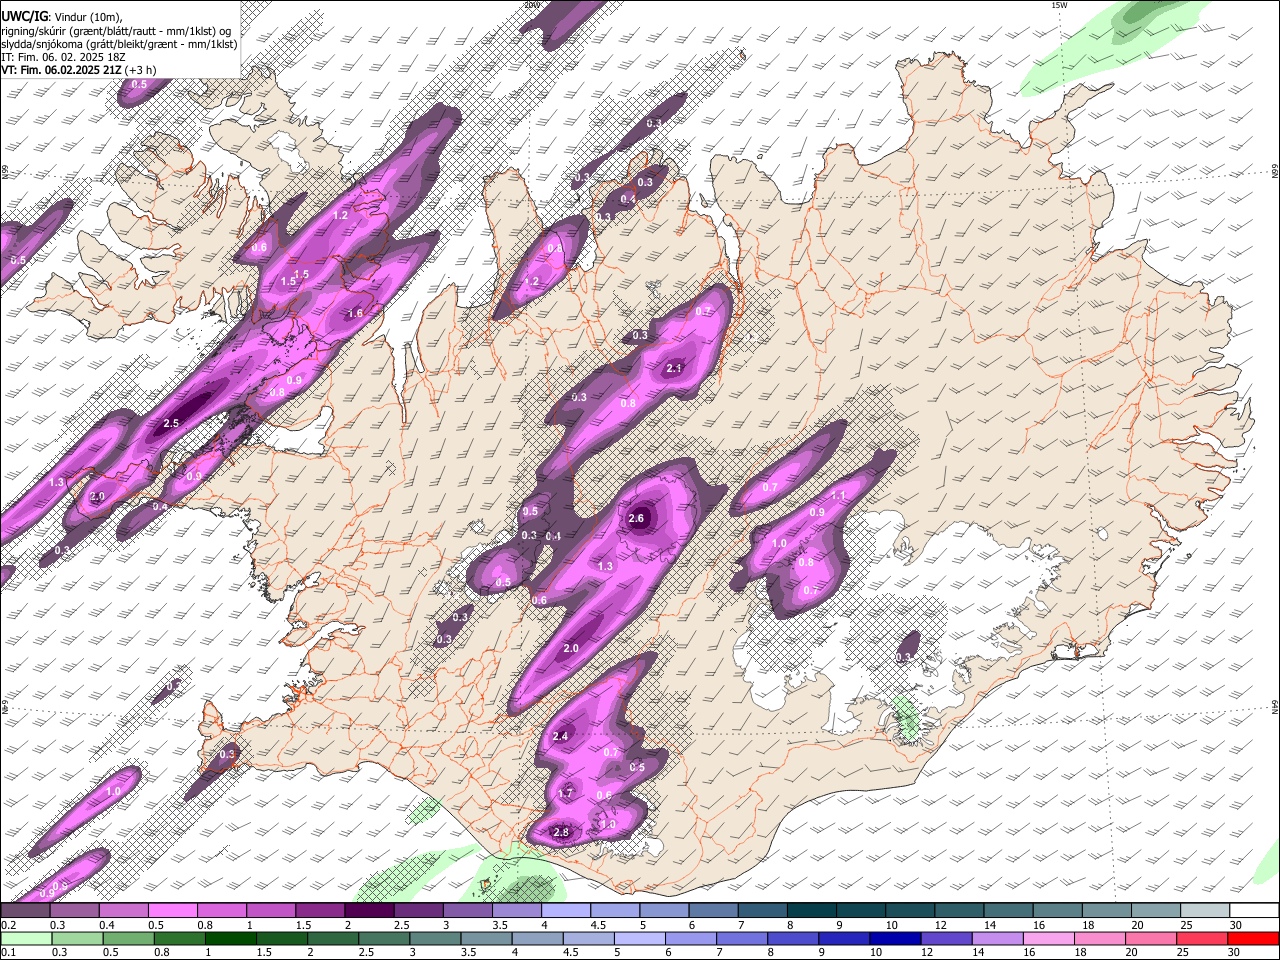Click the '1.7' precipitation value on the map

click(x=566, y=793)
